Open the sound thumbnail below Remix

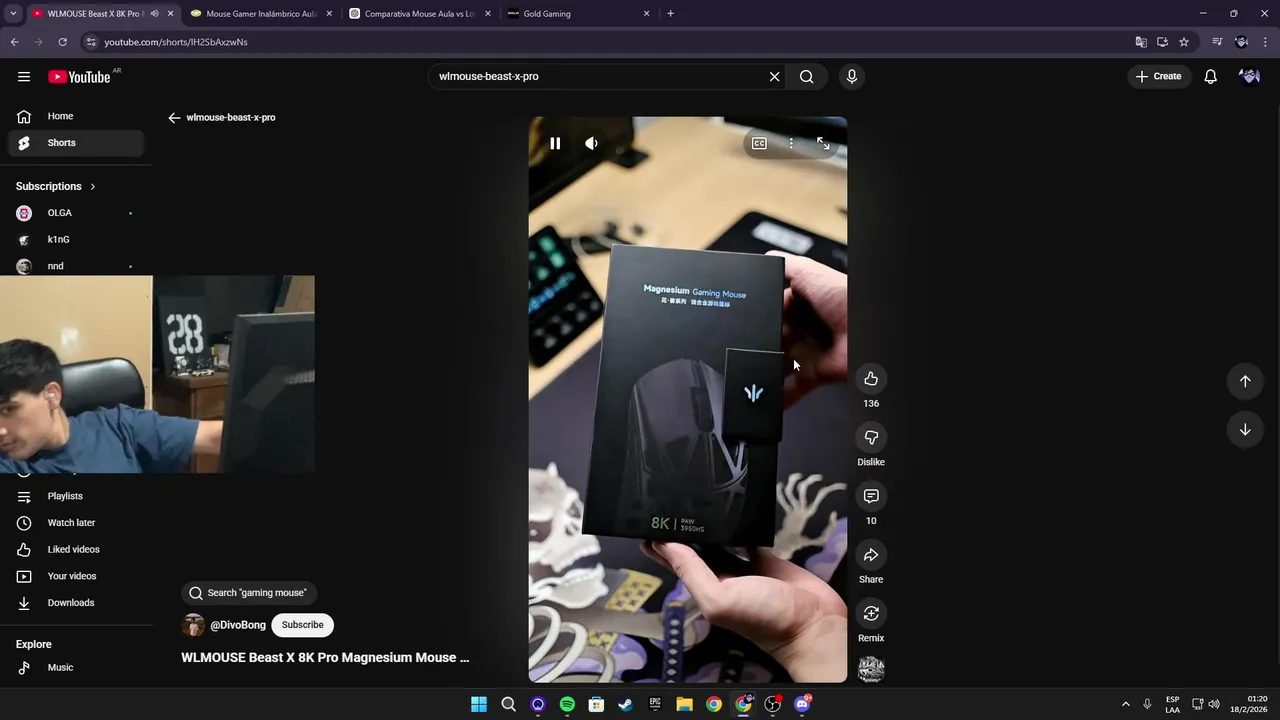871,669
